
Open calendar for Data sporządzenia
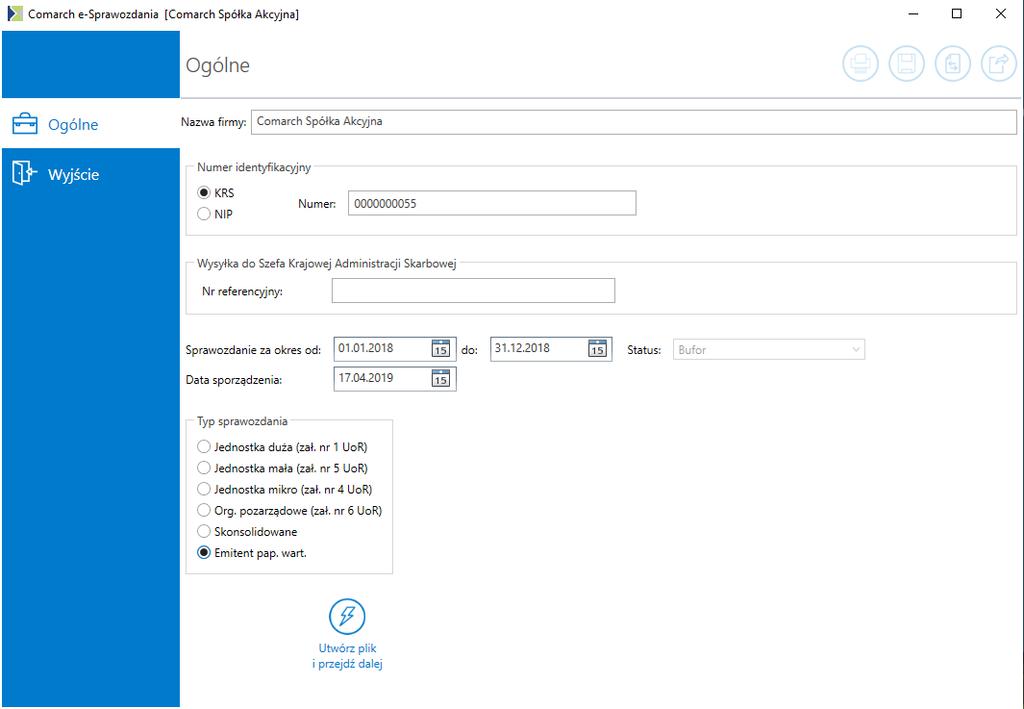point(441,379)
